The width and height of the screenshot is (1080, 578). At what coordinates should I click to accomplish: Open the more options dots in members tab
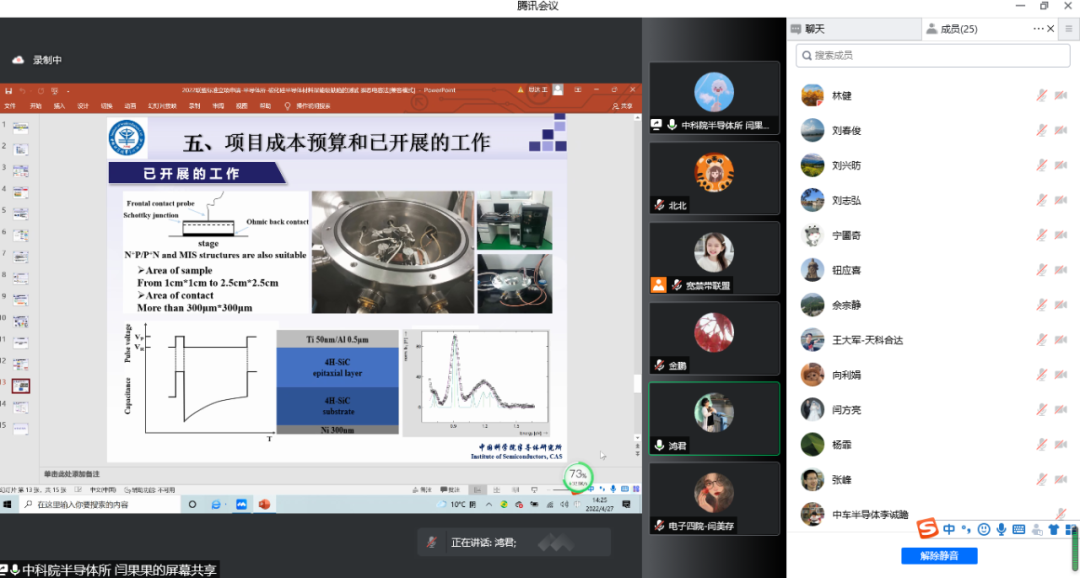click(1038, 29)
